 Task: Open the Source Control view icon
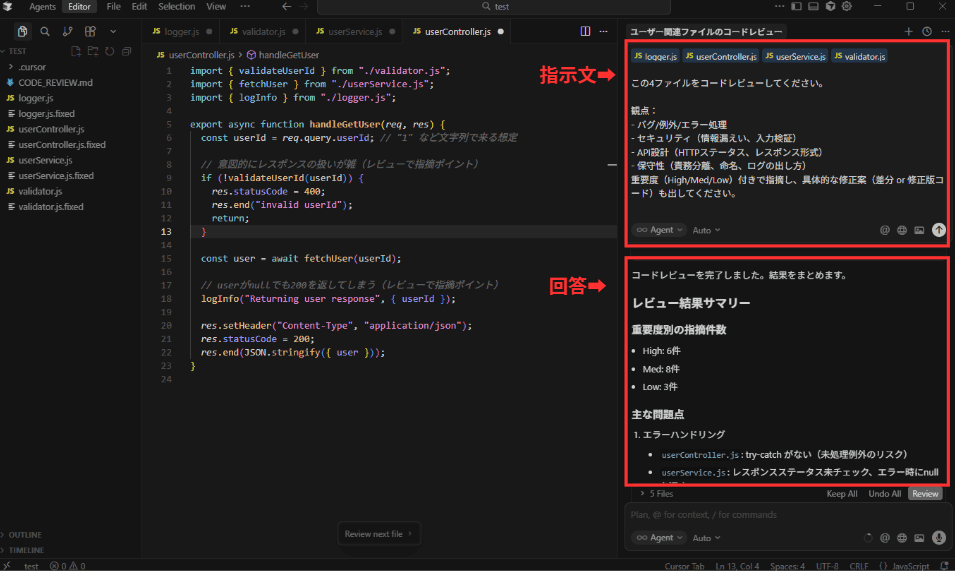point(68,32)
